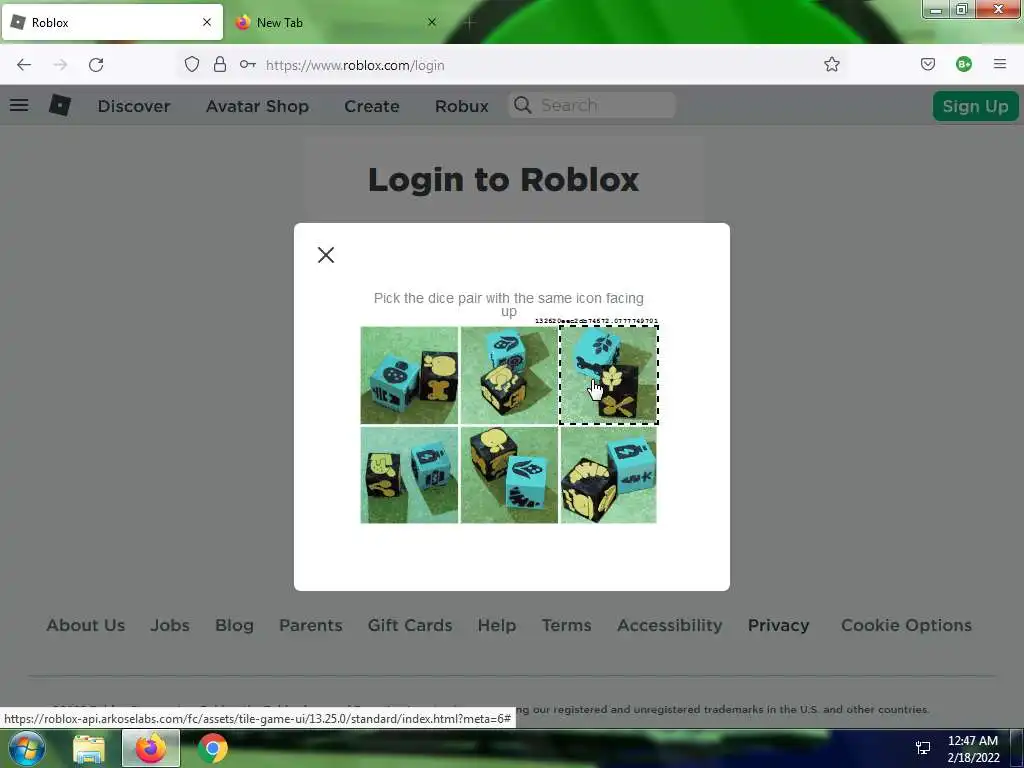This screenshot has height=768, width=1024.
Task: Minimize the Firefox window
Action: [x=935, y=9]
